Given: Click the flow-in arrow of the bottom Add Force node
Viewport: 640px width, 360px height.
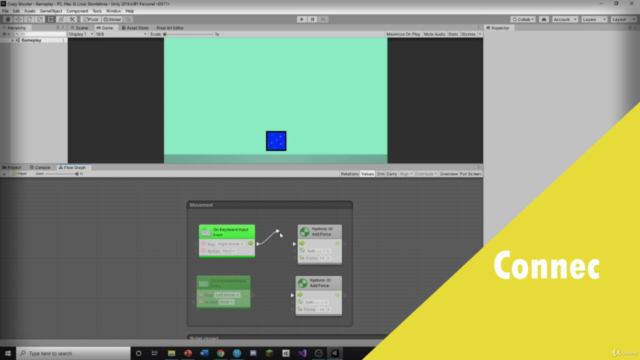Looking at the screenshot, I should click(x=300, y=295).
